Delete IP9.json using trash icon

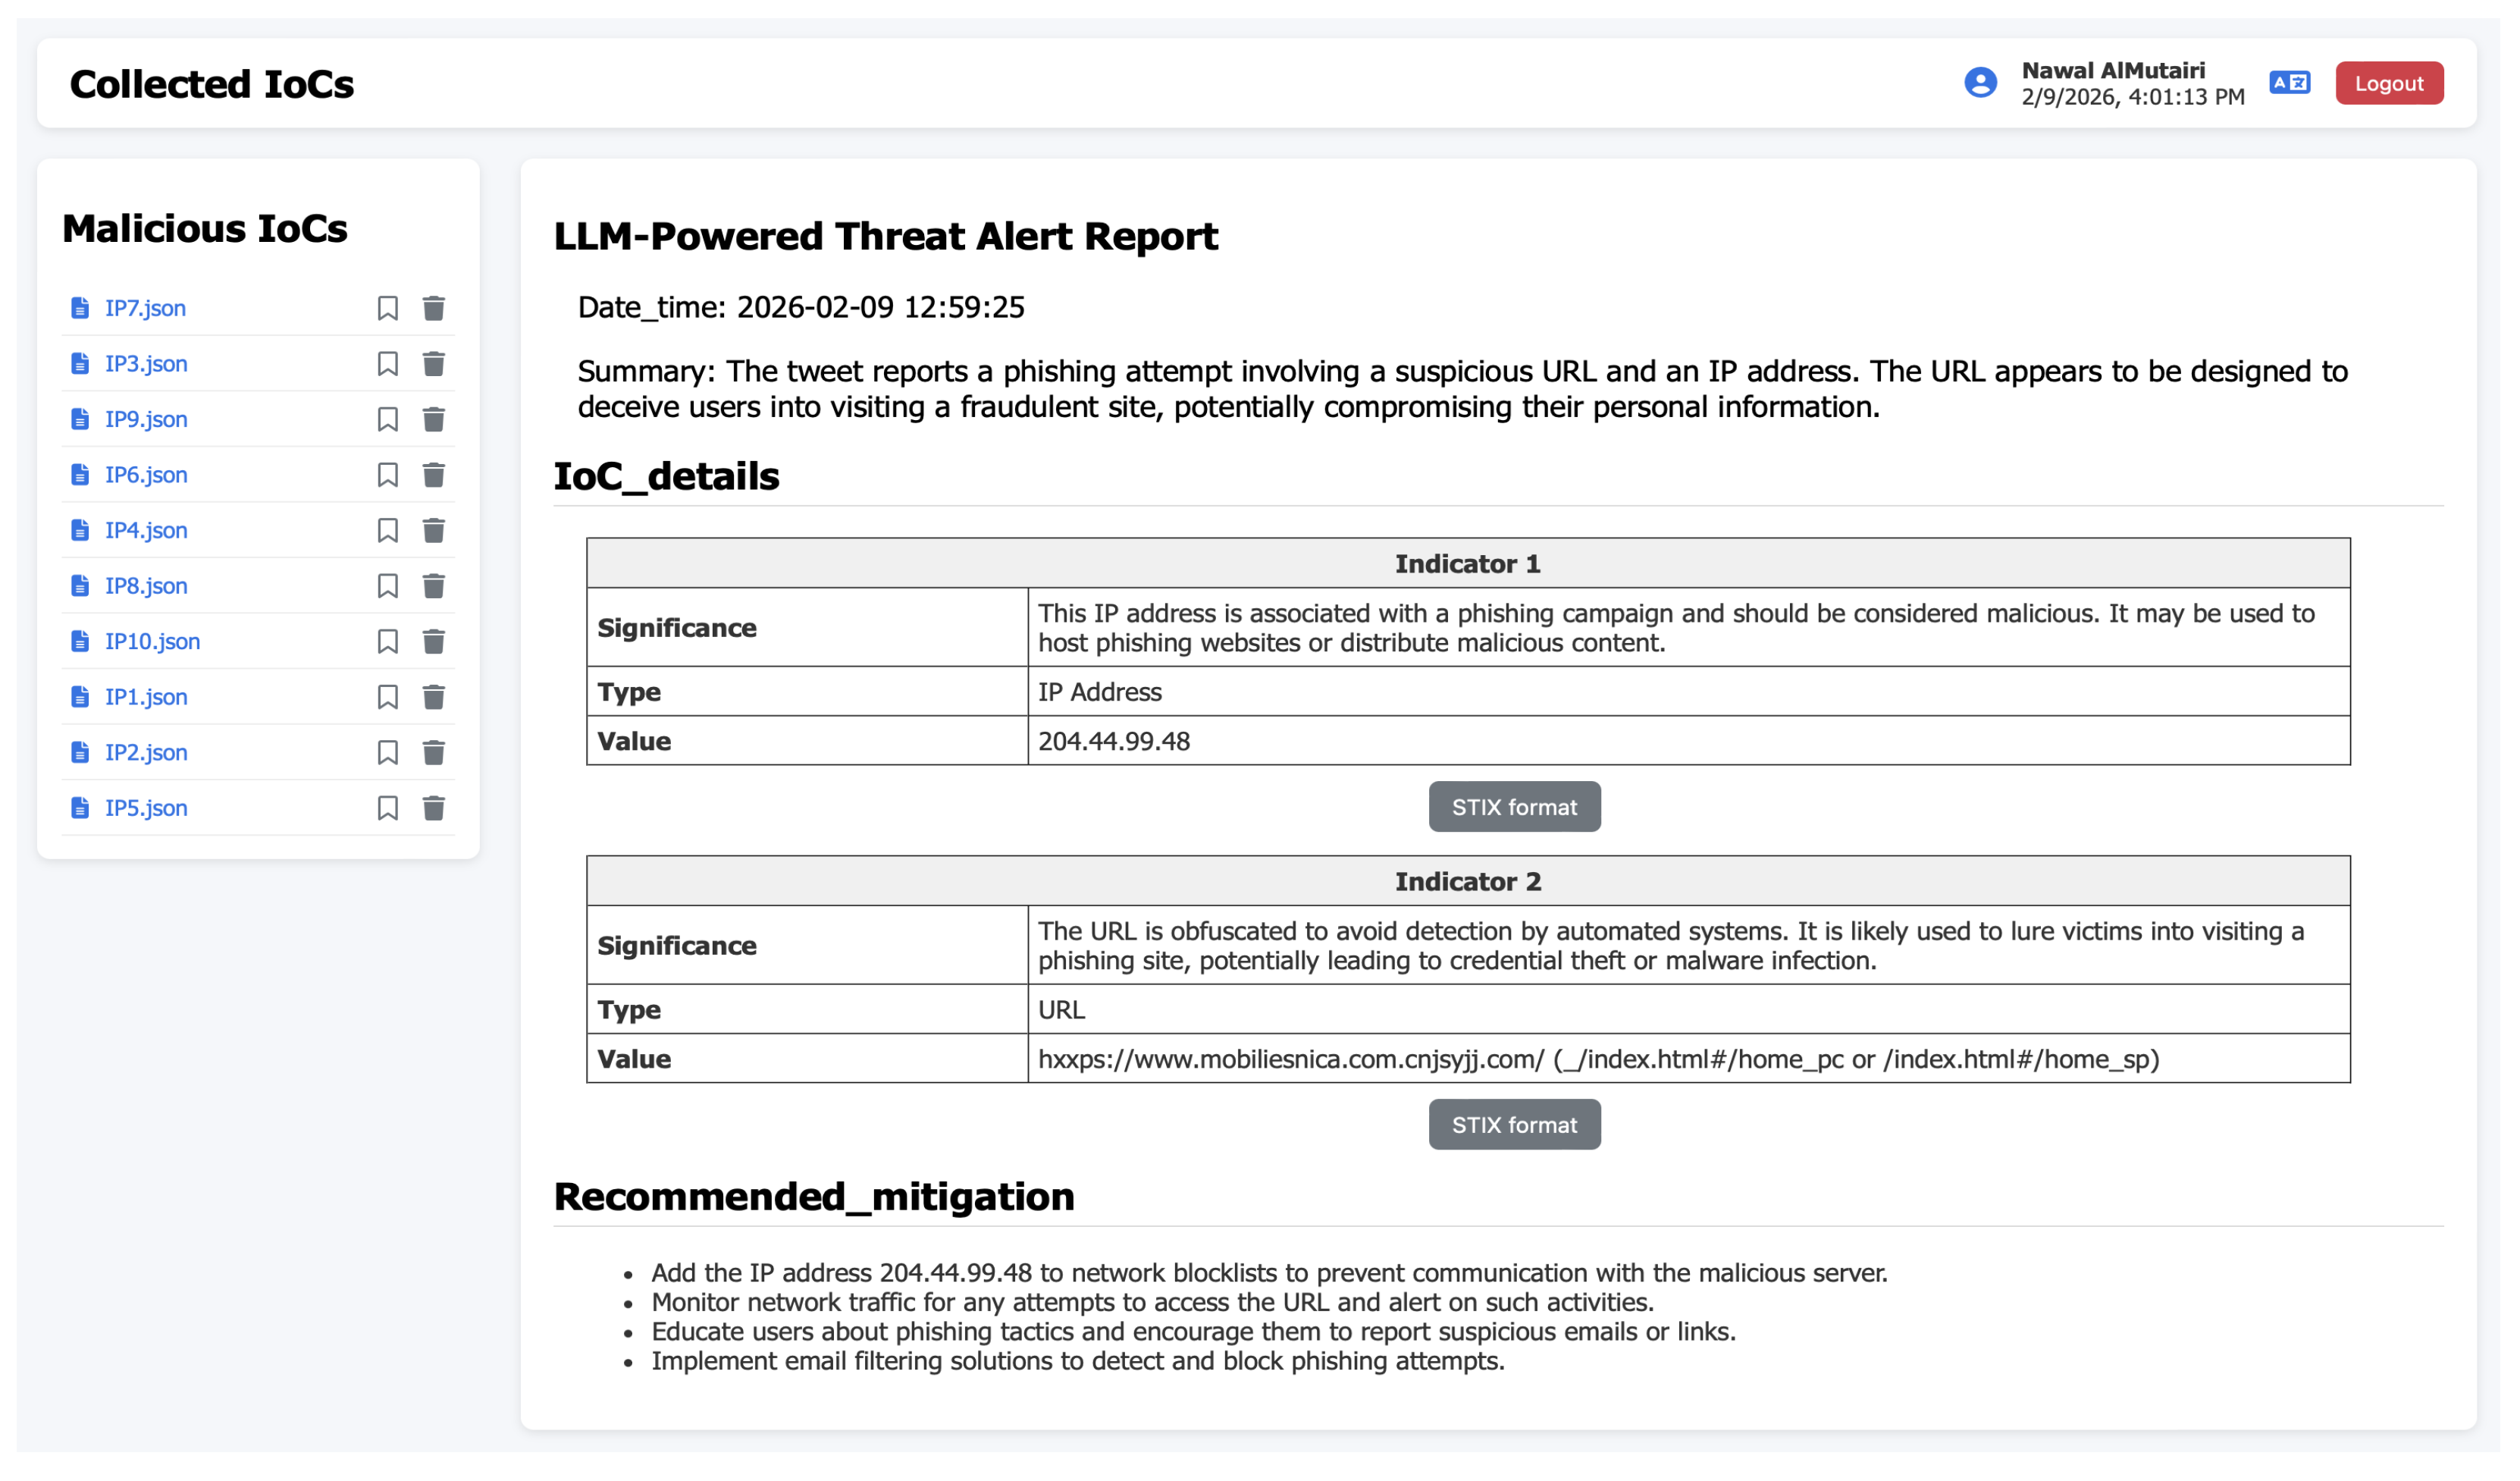433,419
